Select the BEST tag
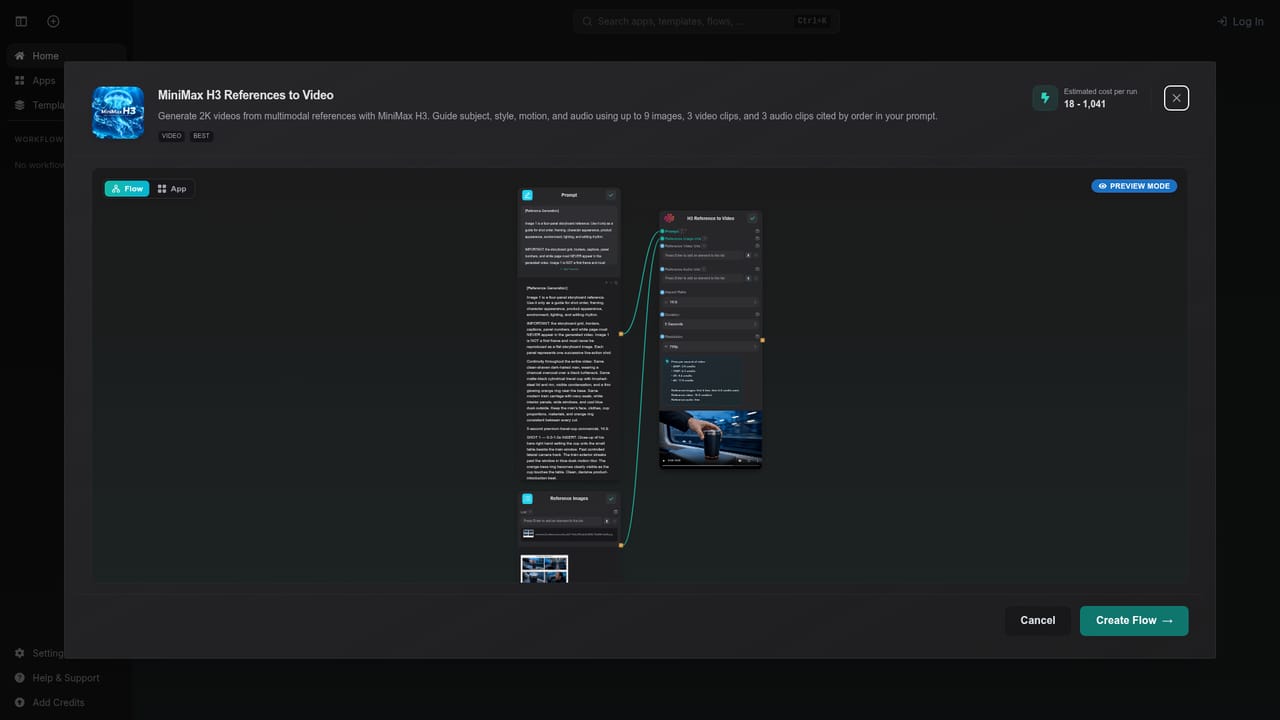This screenshot has width=1280, height=720. tap(201, 136)
